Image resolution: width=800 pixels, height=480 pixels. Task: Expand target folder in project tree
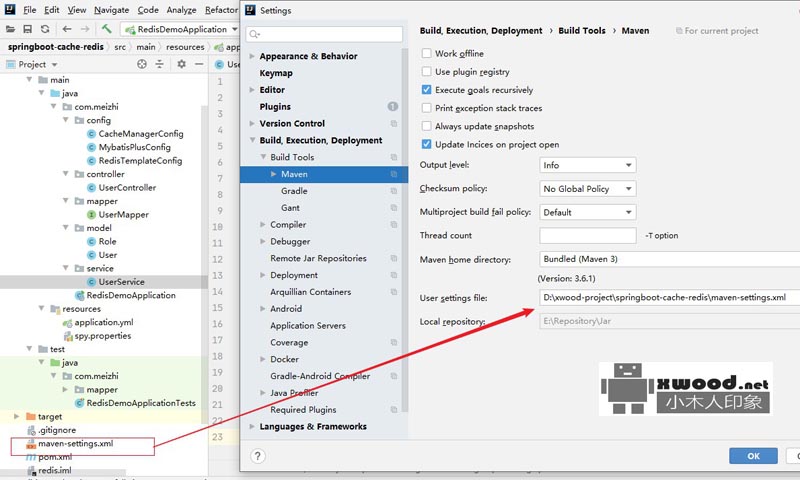(16, 416)
